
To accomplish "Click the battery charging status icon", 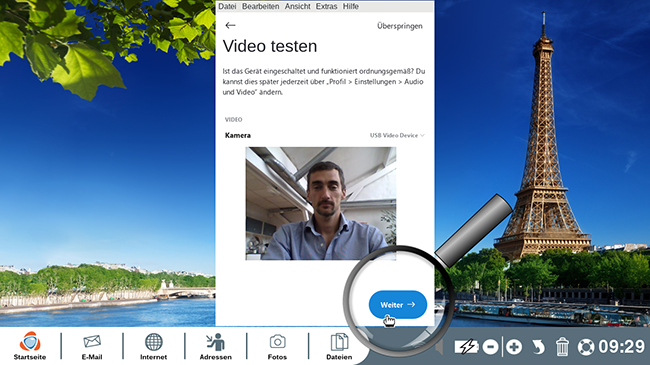I will [x=466, y=347].
